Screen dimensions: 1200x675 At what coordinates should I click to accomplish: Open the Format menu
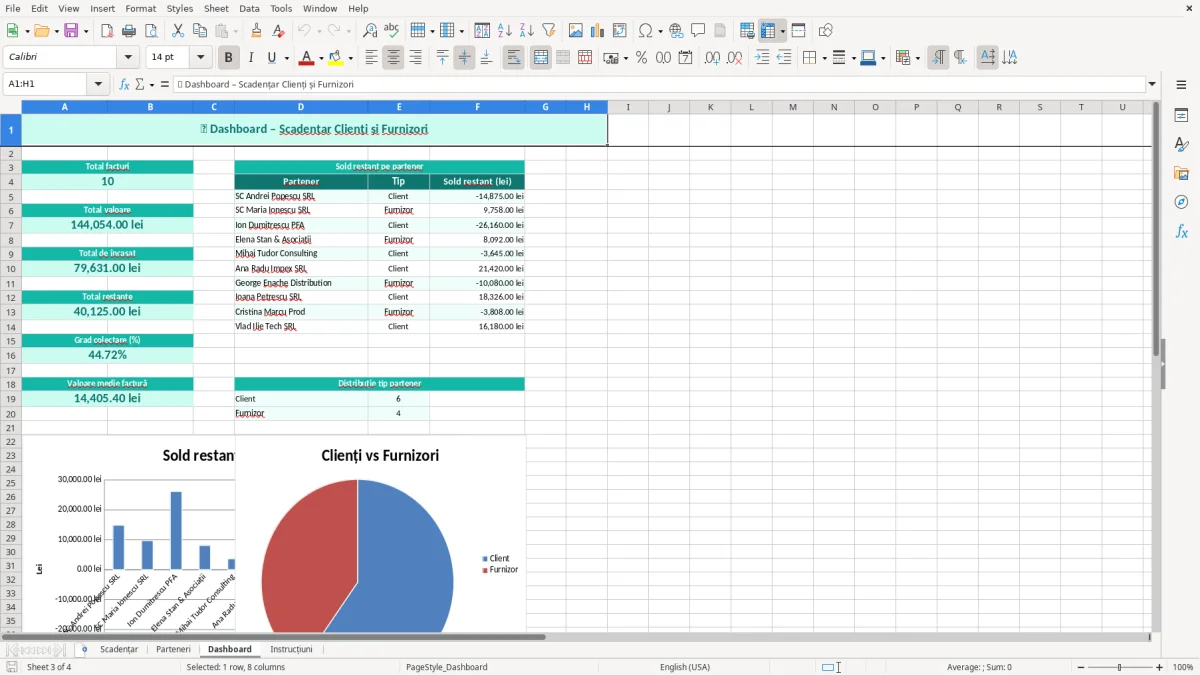point(140,8)
